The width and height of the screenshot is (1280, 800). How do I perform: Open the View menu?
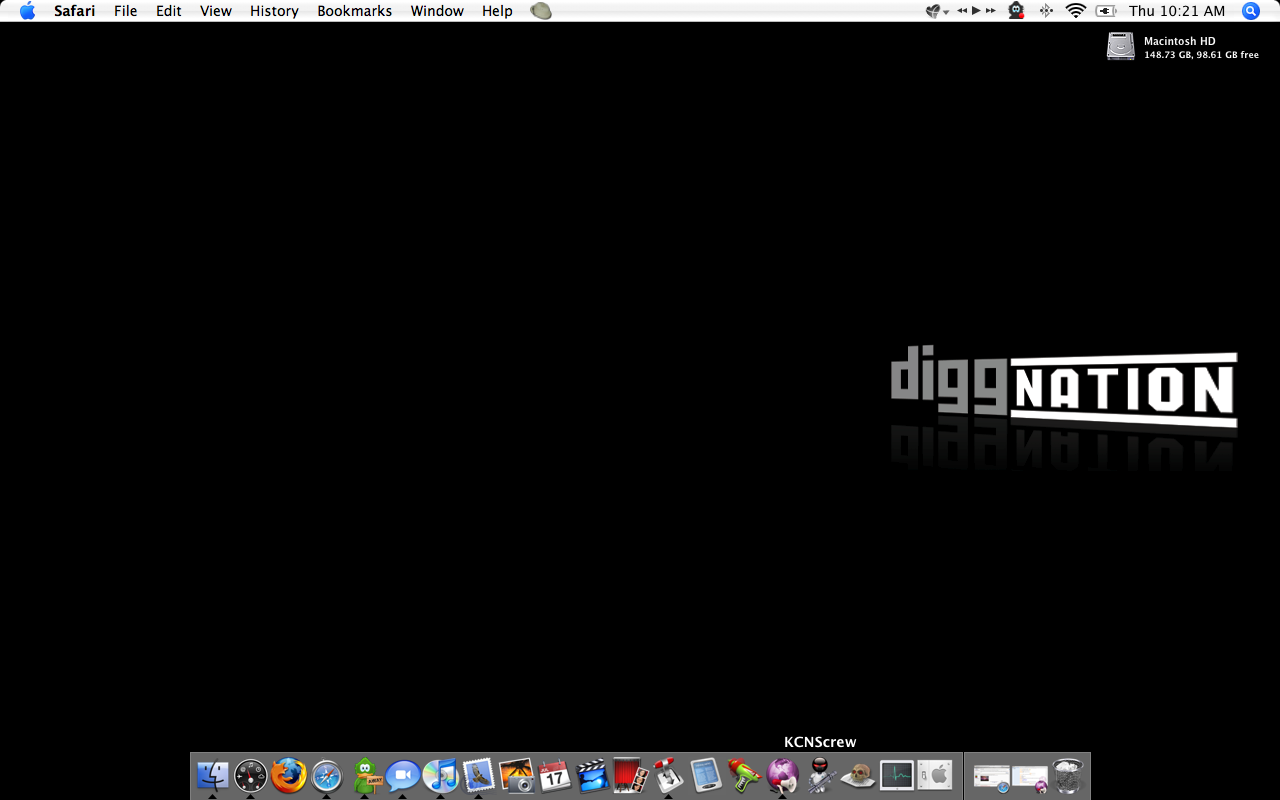click(x=216, y=11)
